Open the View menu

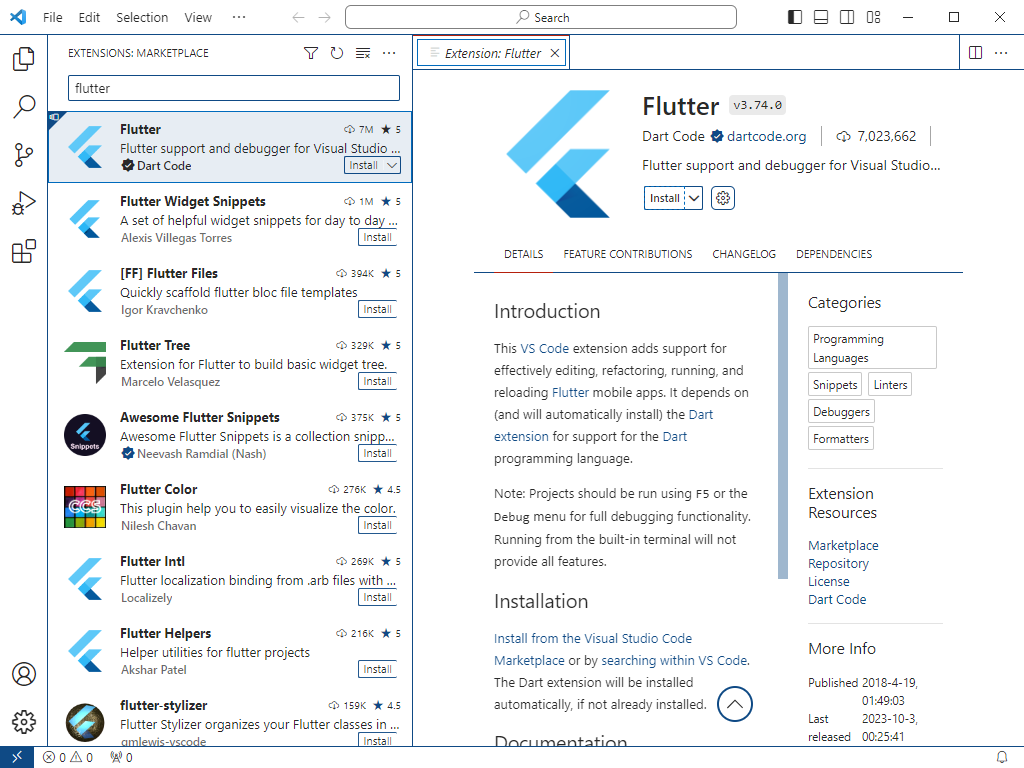[x=198, y=18]
